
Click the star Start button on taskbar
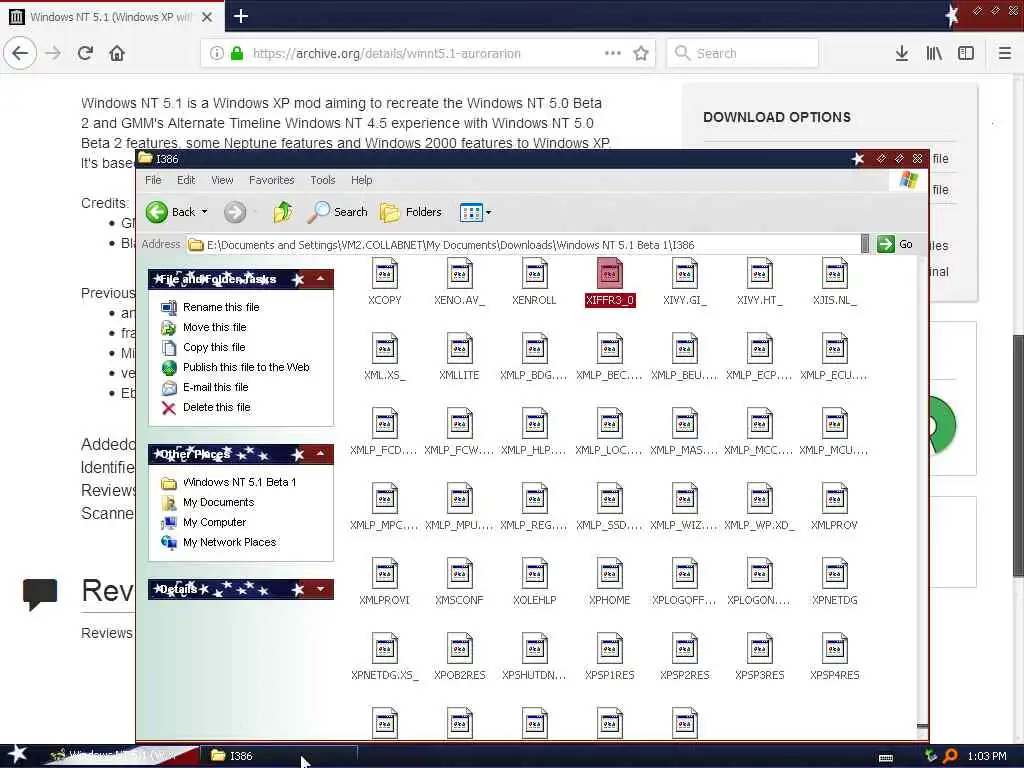(18, 754)
